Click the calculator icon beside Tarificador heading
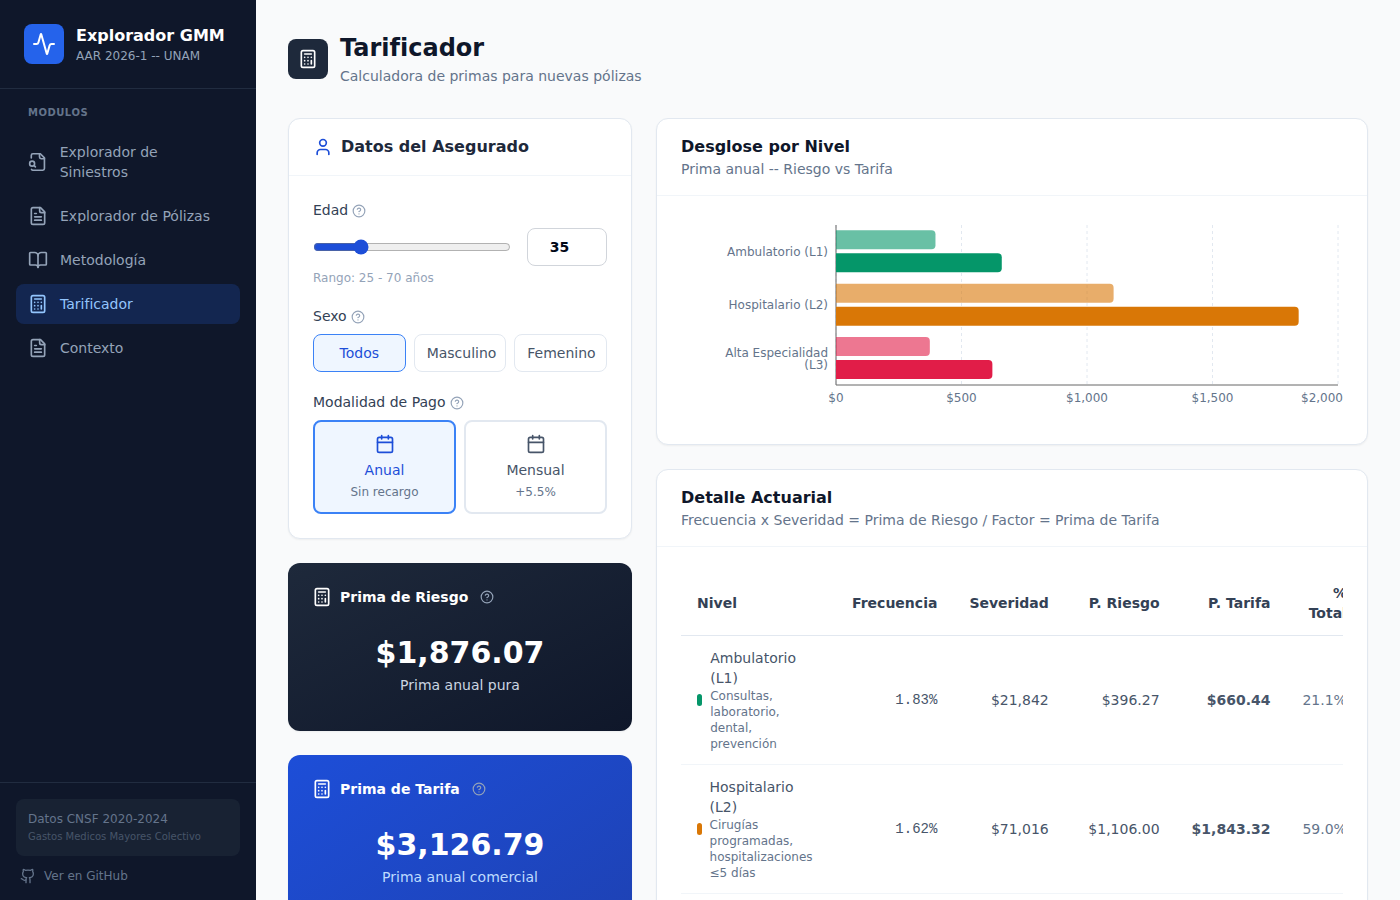 [308, 59]
